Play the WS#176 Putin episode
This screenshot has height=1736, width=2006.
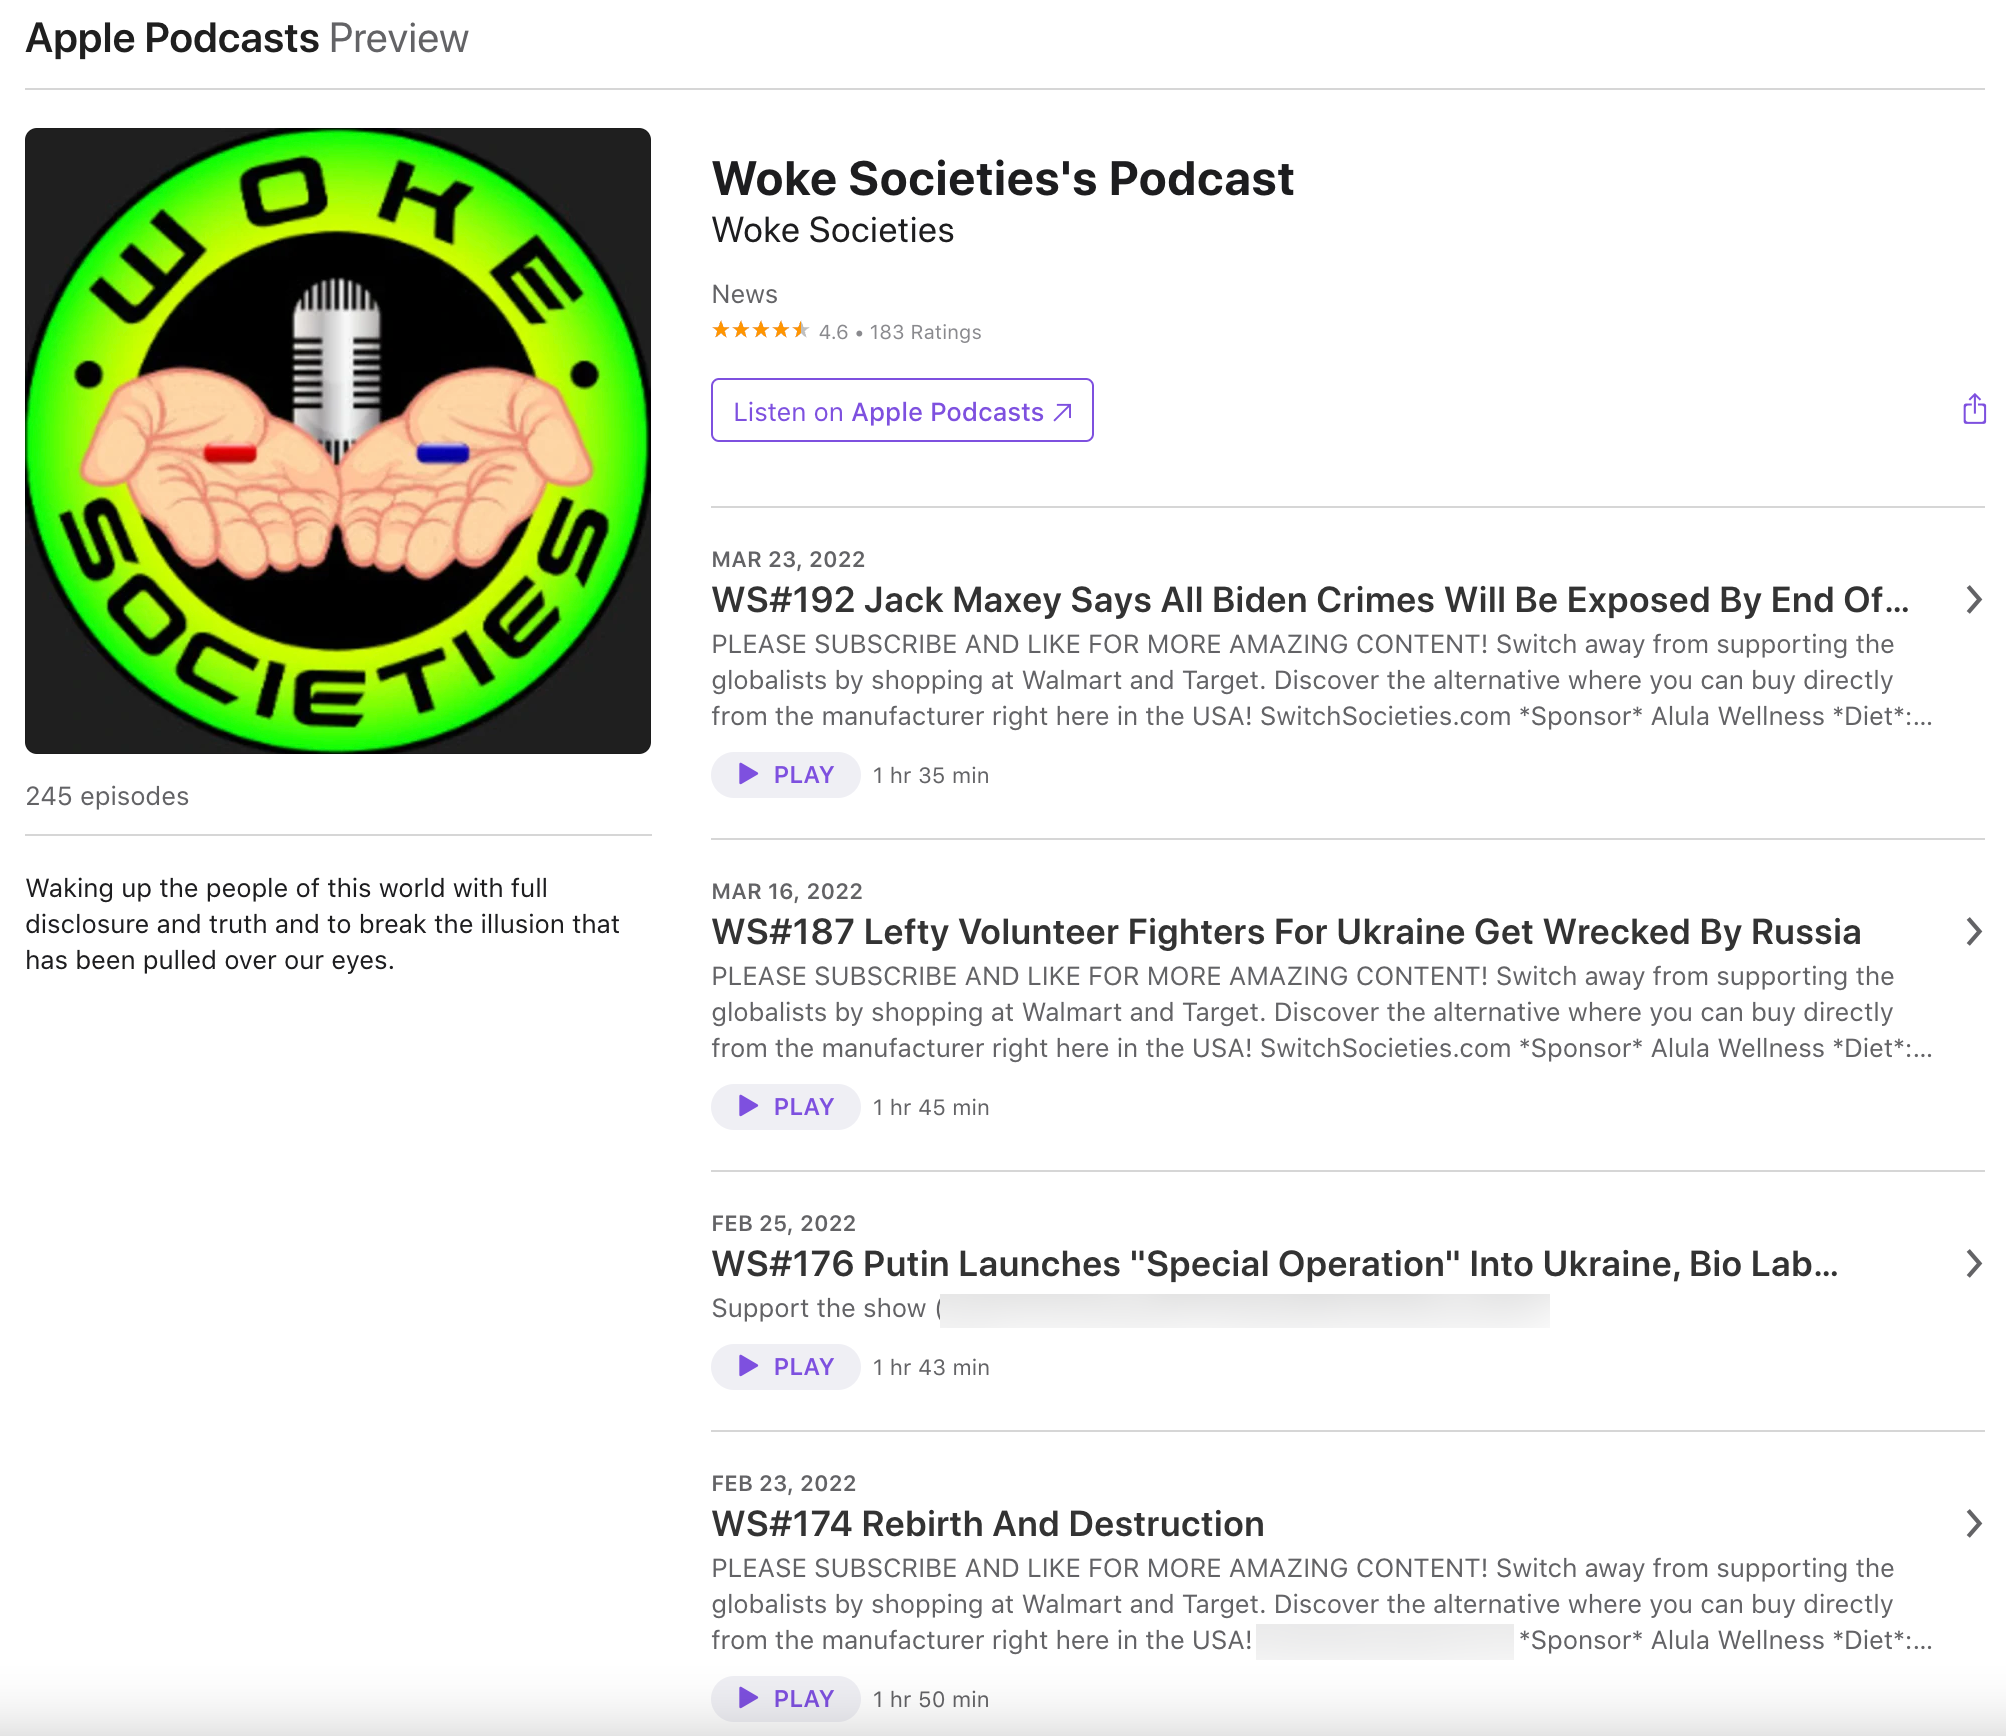click(x=786, y=1367)
